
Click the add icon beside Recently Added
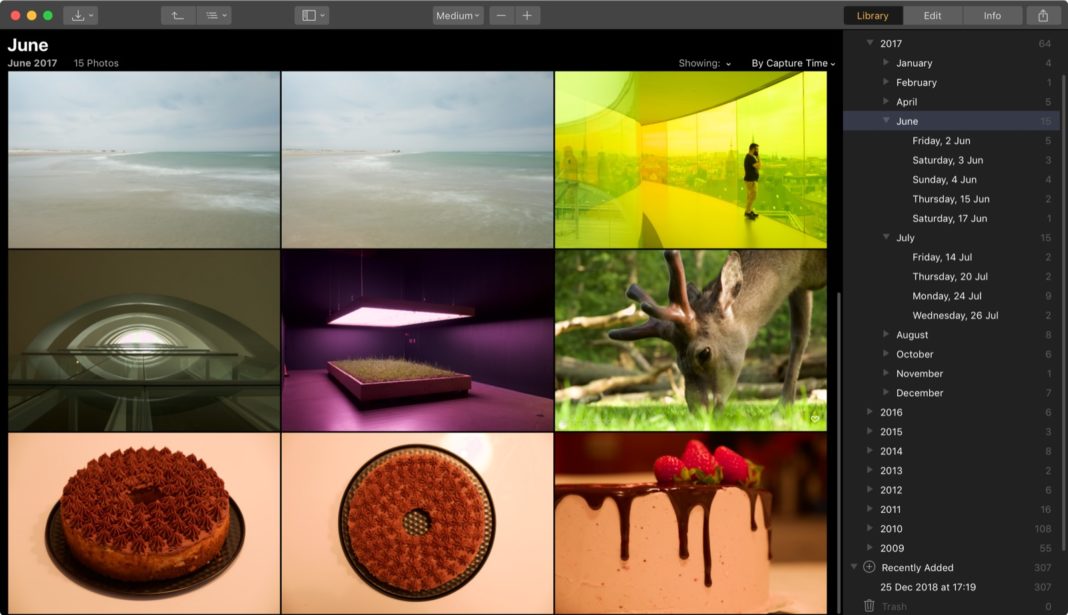coord(868,567)
